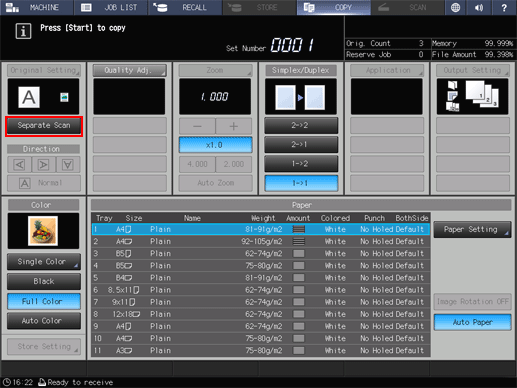Select Black color mode
Screen dimensions: 517x388
click(44, 281)
